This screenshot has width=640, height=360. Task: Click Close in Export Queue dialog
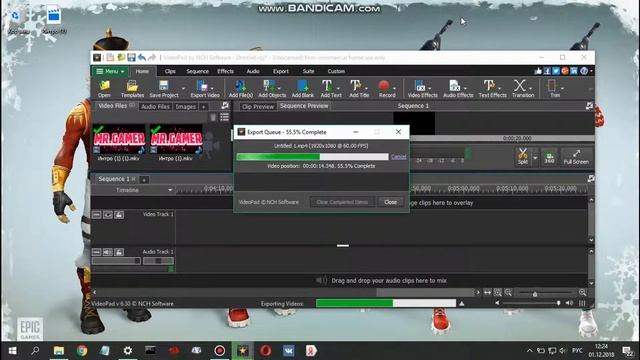tap(391, 202)
